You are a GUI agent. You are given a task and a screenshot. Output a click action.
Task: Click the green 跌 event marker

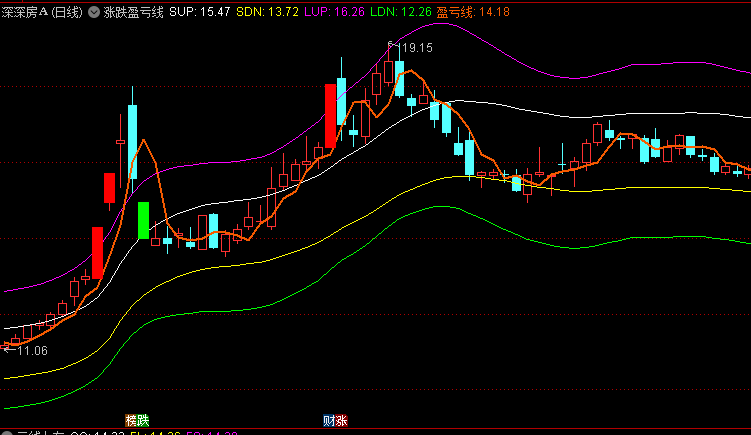click(x=143, y=421)
